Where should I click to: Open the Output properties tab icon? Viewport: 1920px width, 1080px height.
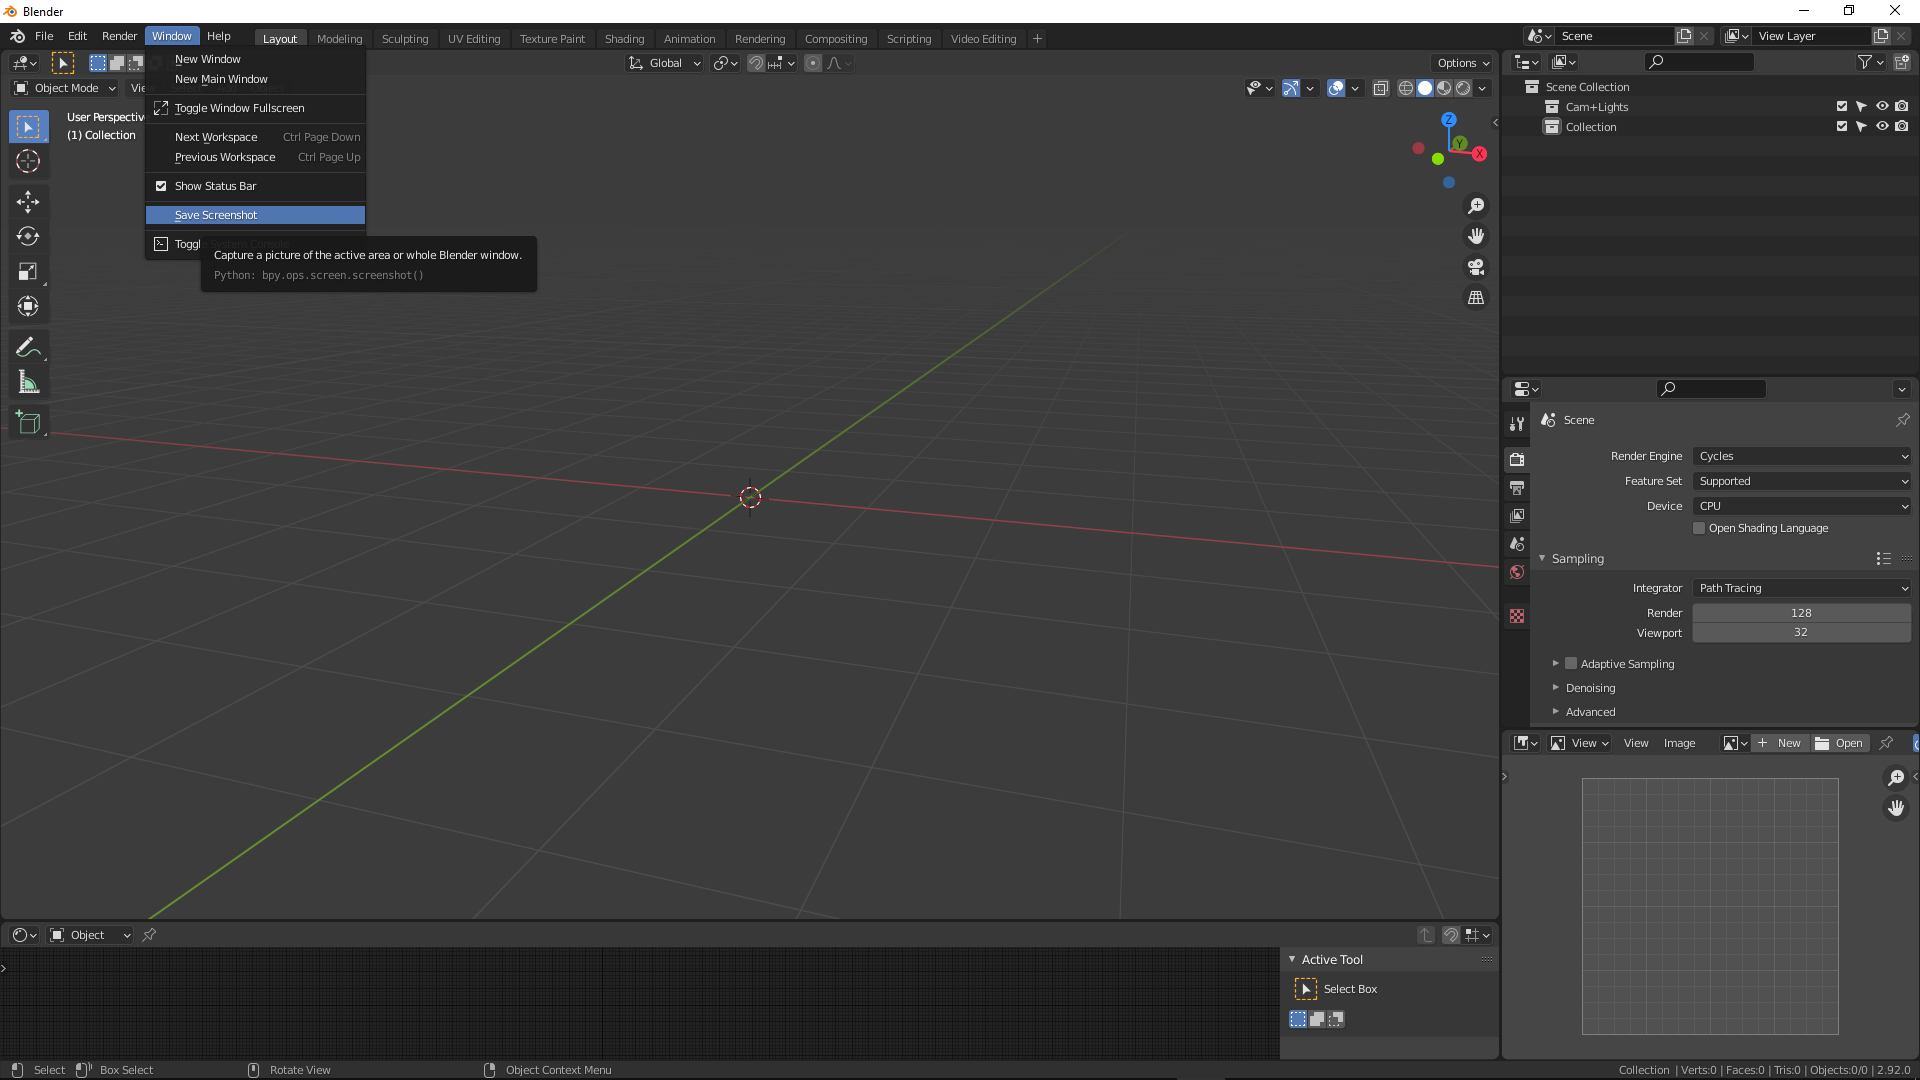pyautogui.click(x=1517, y=488)
